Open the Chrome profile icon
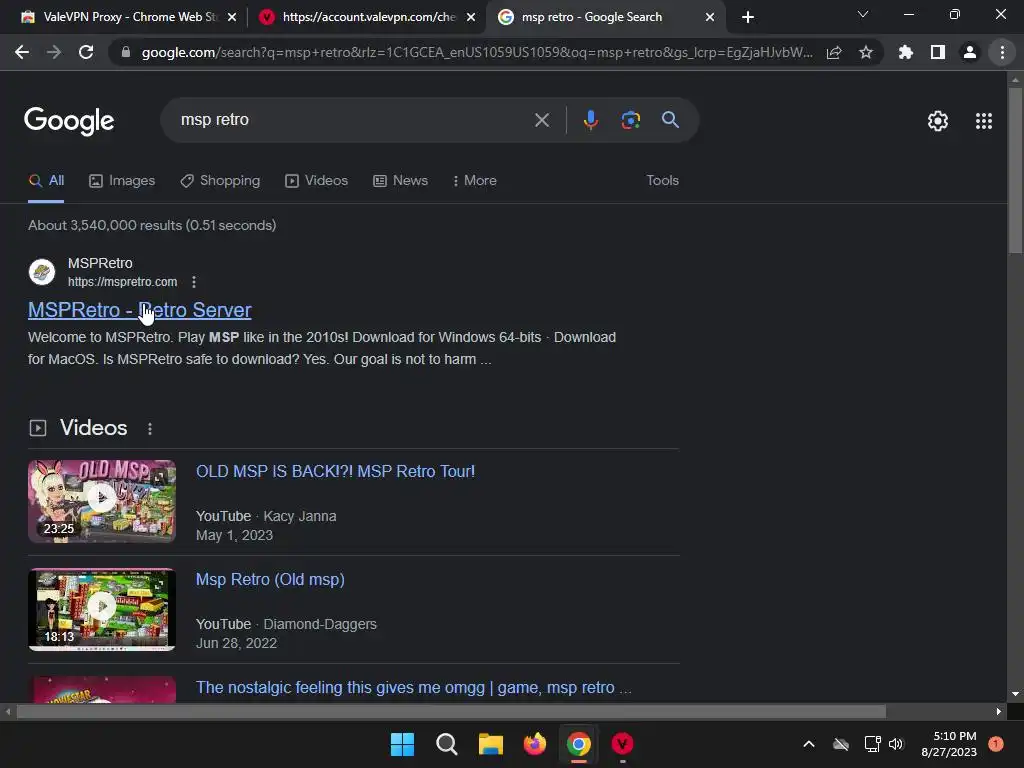 970,52
